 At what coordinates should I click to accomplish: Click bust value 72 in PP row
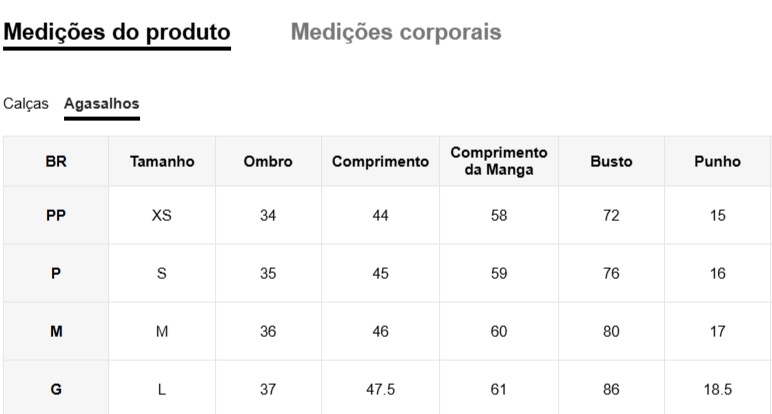(x=611, y=216)
